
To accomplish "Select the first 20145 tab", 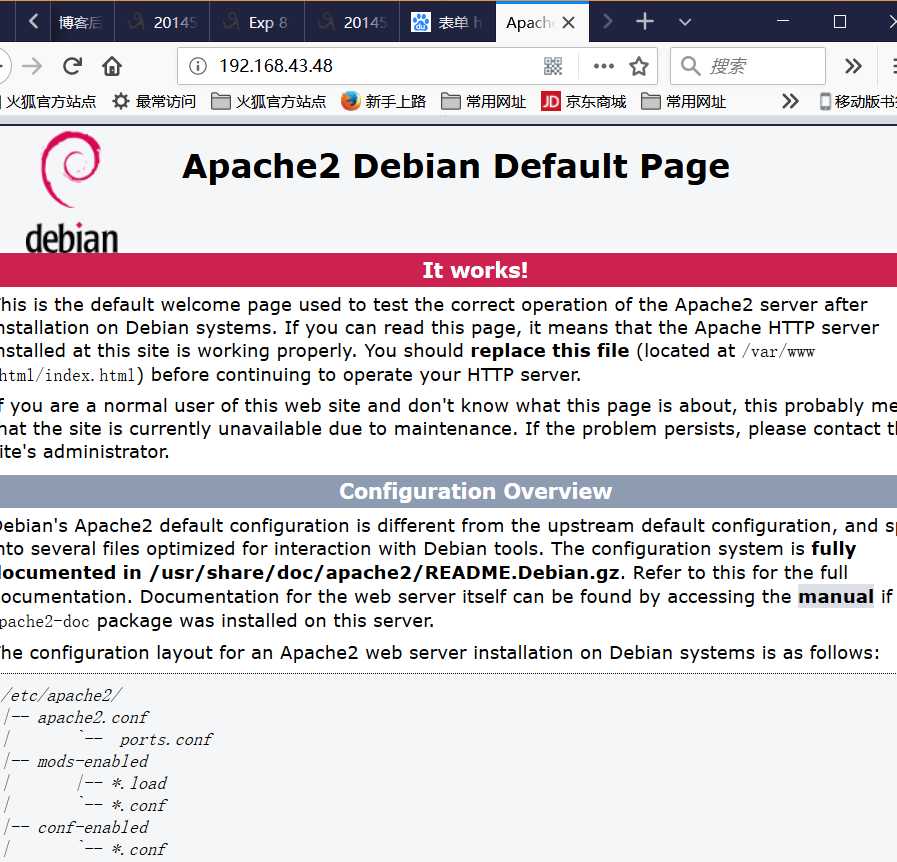I will (162, 22).
